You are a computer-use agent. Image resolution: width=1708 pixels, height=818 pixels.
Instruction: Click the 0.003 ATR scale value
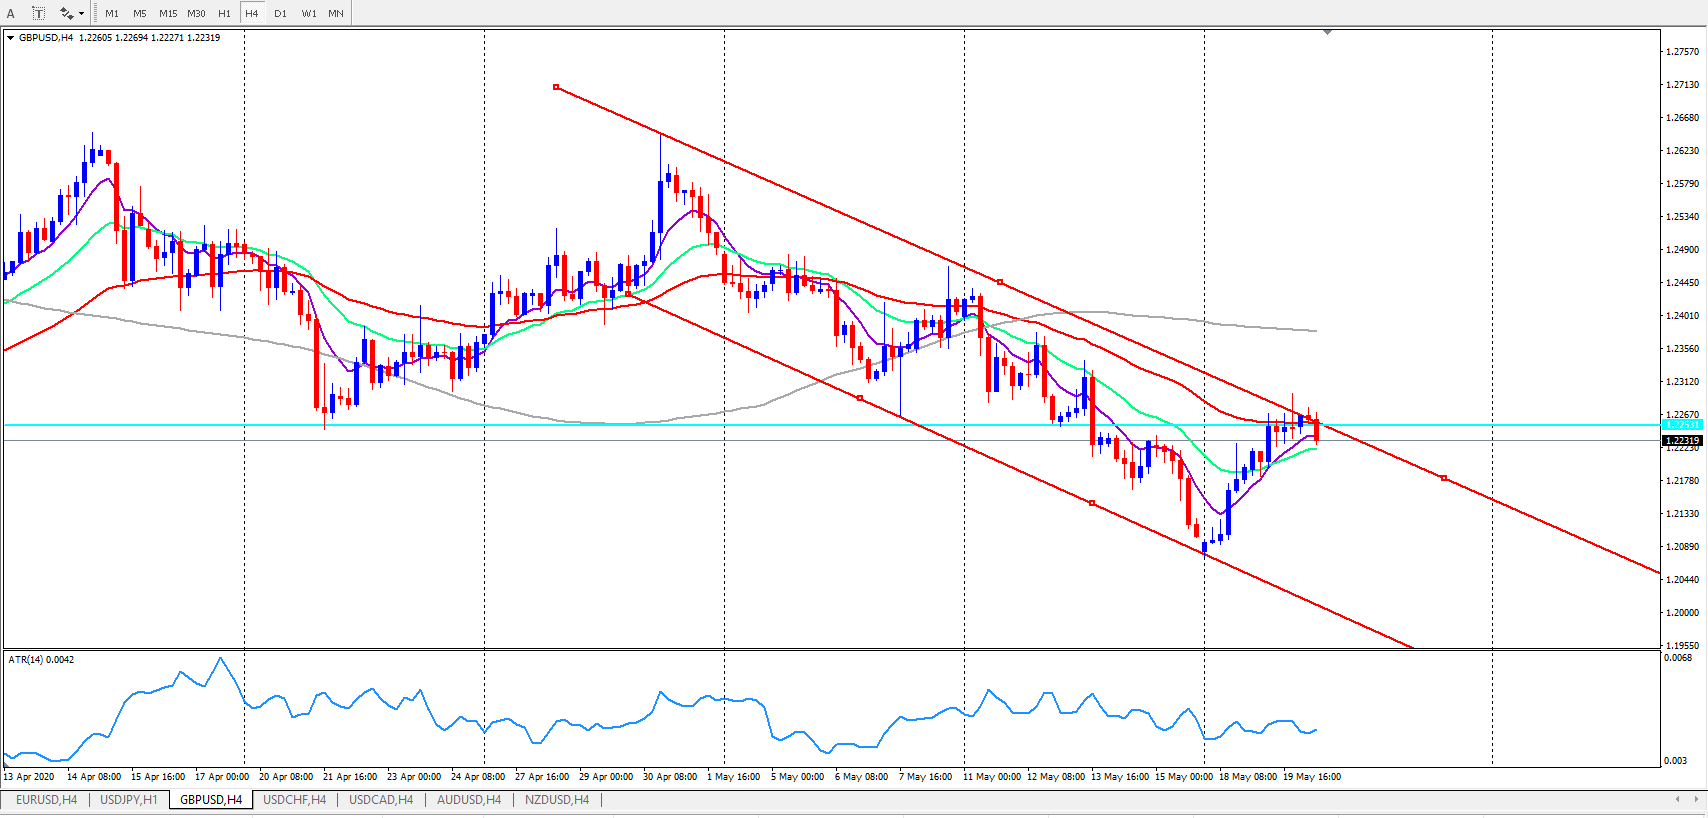(1676, 761)
